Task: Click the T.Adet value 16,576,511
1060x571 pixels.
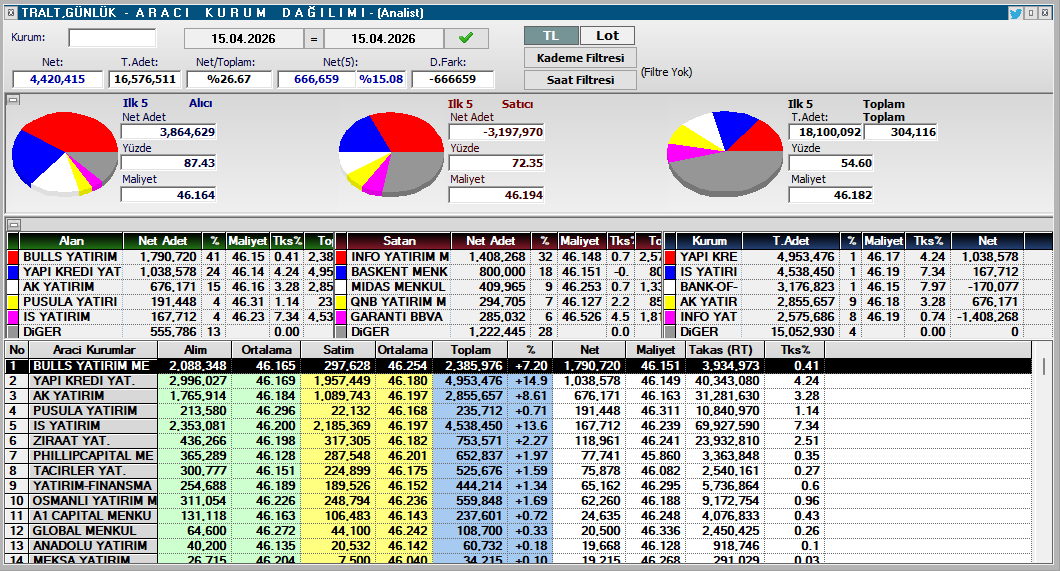Action: [x=145, y=79]
